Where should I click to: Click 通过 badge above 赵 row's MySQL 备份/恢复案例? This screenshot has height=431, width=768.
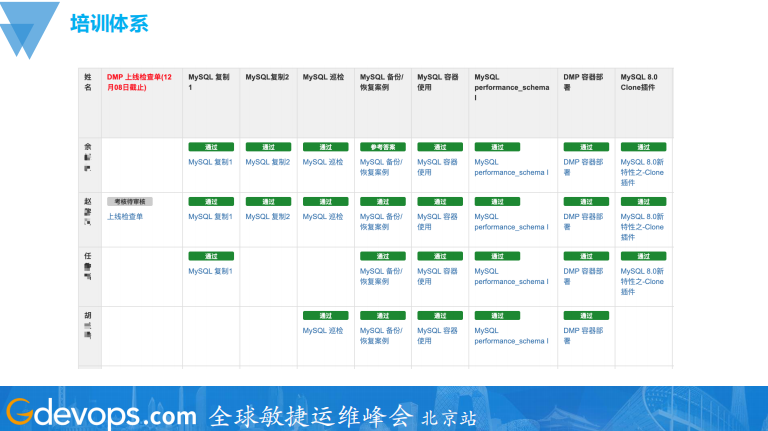[383, 201]
